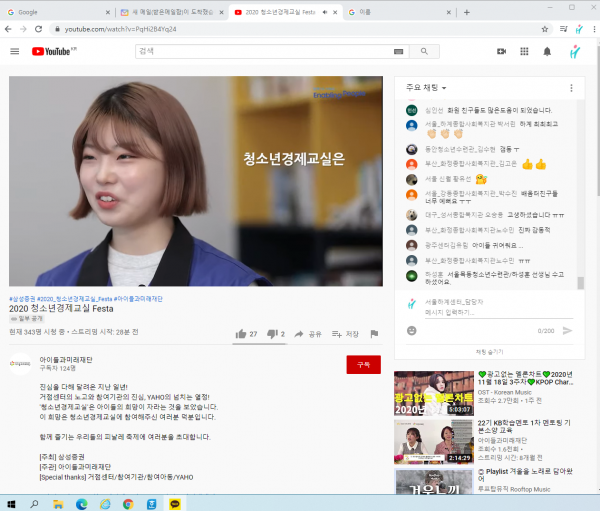Open the chat three-dot options menu
Viewport: 600px width, 511px height.
point(571,88)
